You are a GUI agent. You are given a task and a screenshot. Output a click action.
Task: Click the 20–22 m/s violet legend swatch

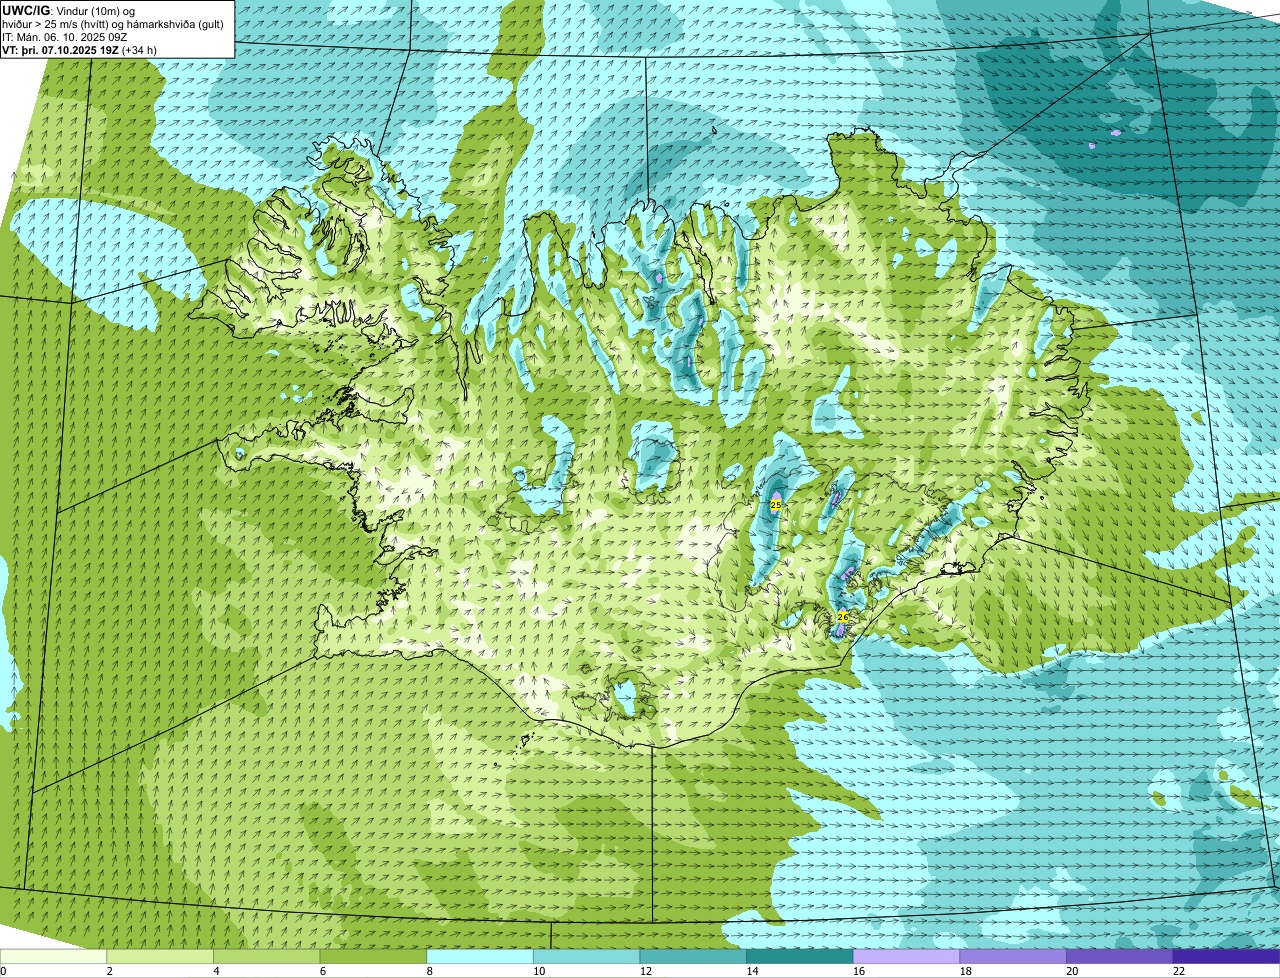pyautogui.click(x=1120, y=956)
